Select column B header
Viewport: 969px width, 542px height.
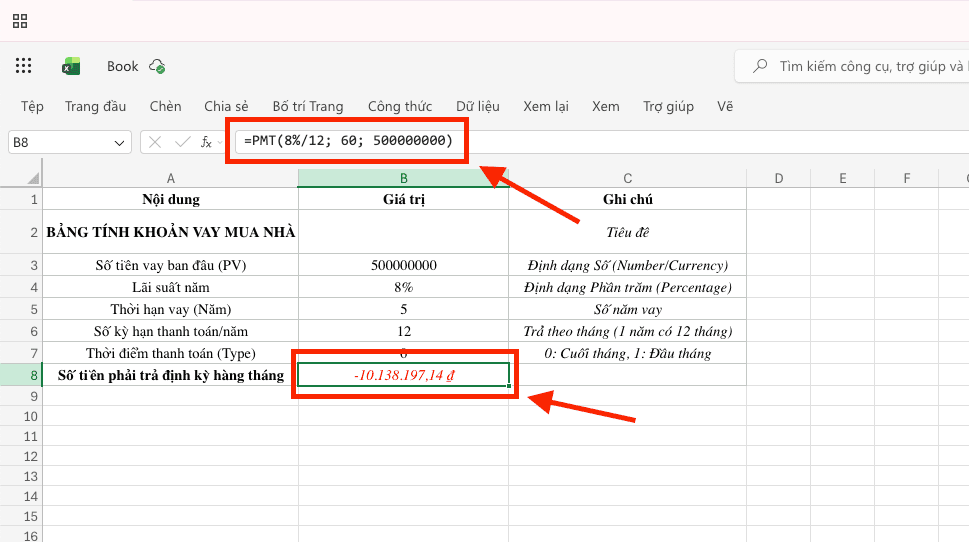click(x=404, y=179)
